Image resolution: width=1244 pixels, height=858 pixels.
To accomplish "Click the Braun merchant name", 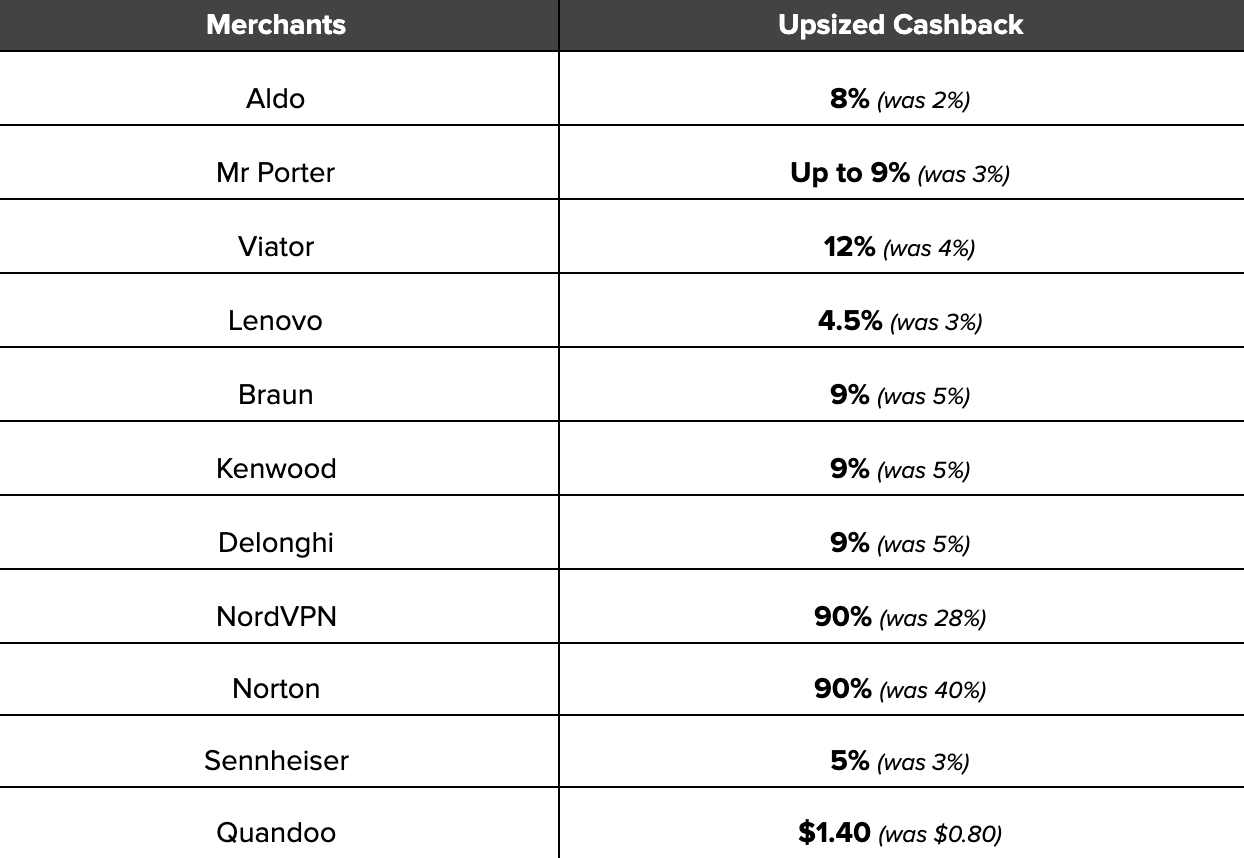I will coord(276,395).
